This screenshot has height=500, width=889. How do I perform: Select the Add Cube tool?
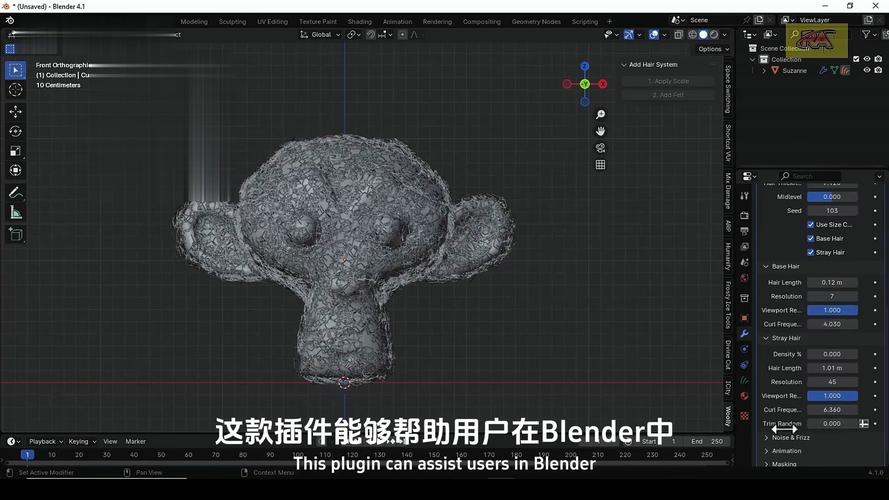pyautogui.click(x=15, y=234)
